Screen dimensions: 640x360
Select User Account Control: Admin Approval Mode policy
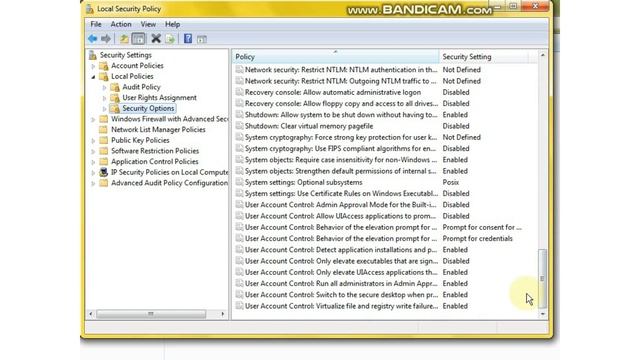pos(340,204)
